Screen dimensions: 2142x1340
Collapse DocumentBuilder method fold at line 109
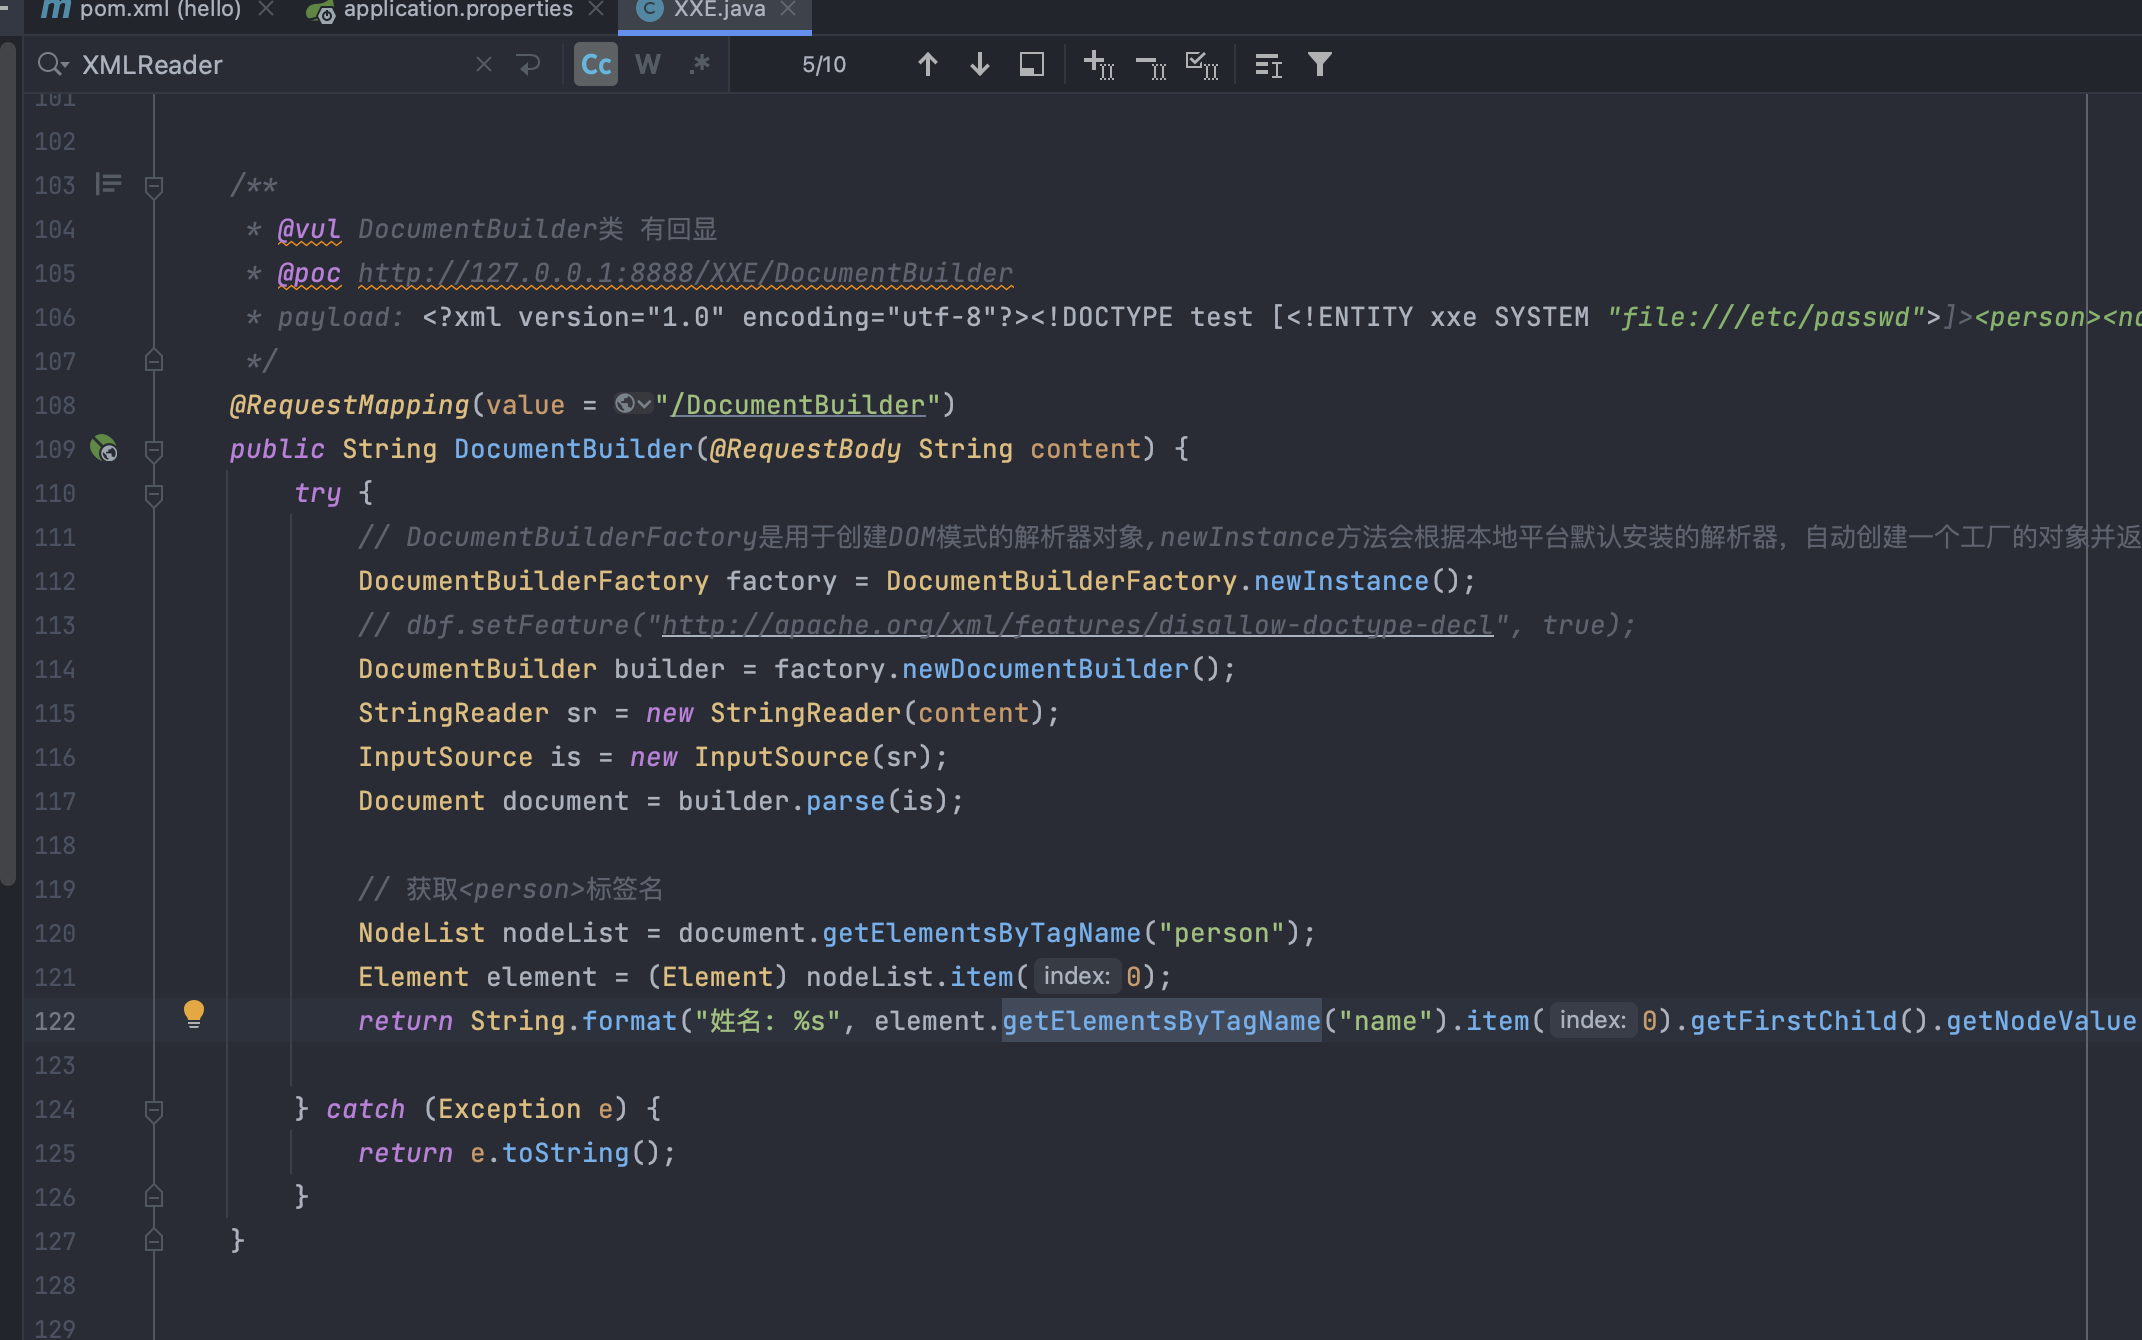coord(154,450)
